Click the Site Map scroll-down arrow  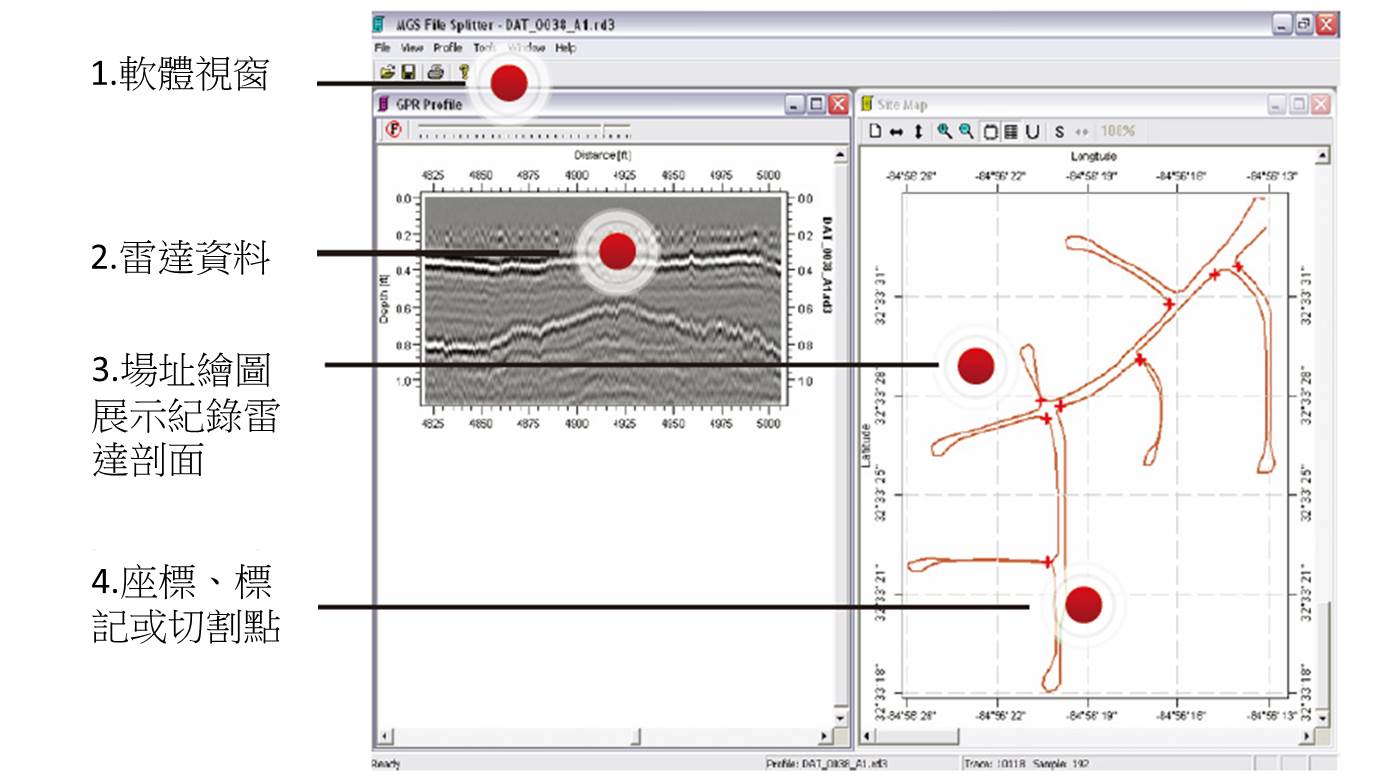1323,718
